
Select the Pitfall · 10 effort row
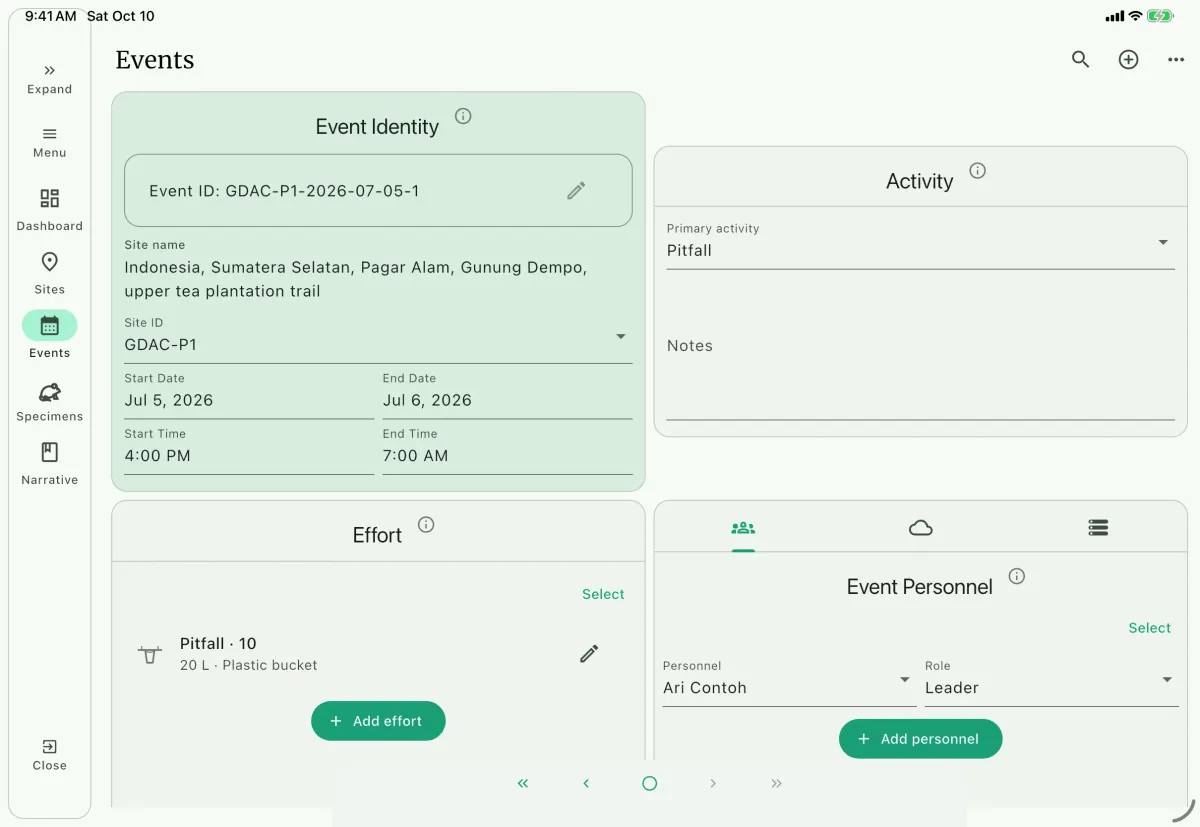click(x=378, y=654)
